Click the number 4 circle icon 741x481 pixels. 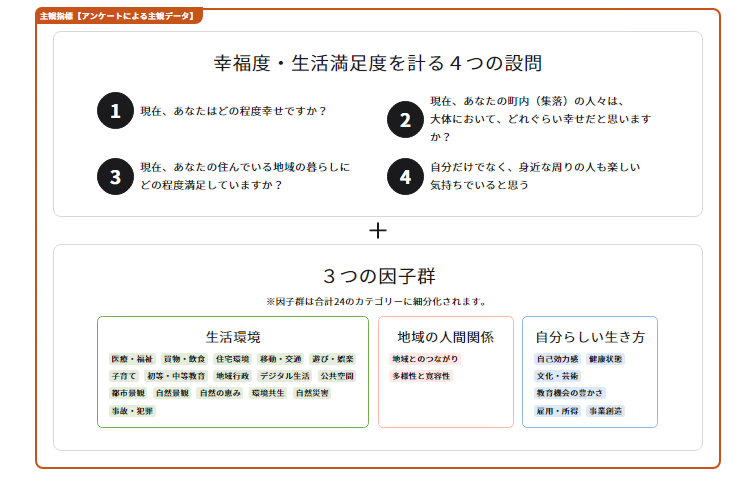click(405, 177)
